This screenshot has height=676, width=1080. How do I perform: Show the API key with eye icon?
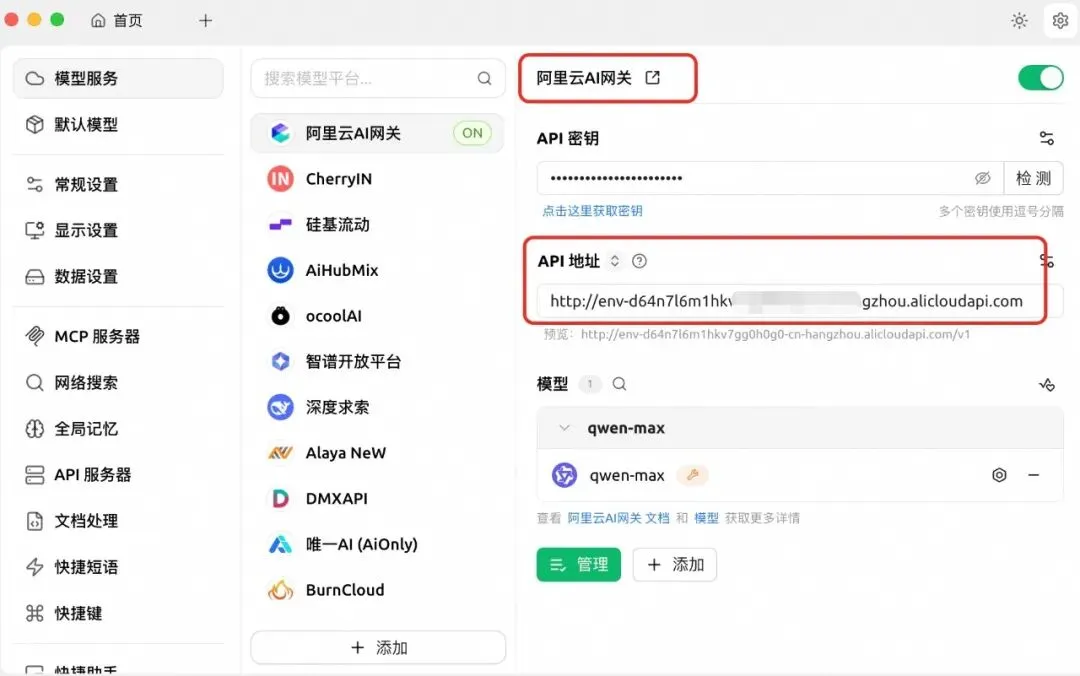tap(983, 178)
